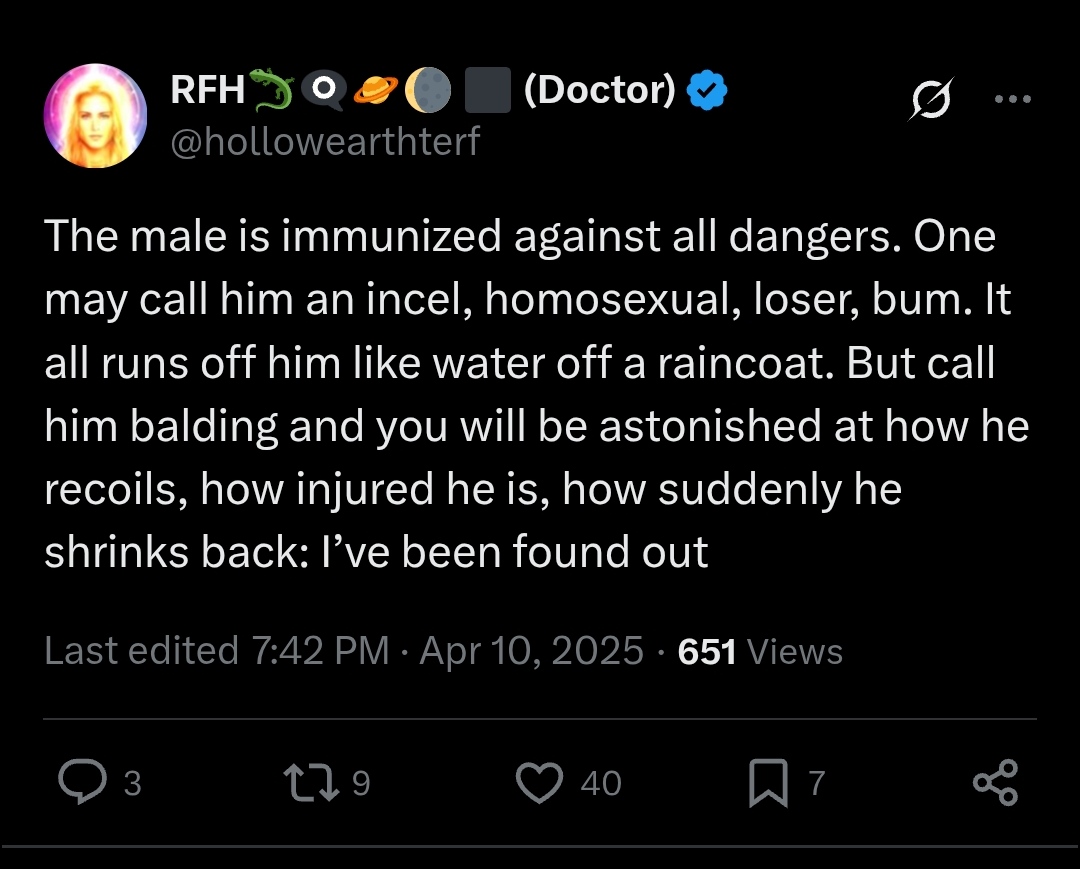
Task: Click the reply speech bubble icon
Action: click(83, 782)
